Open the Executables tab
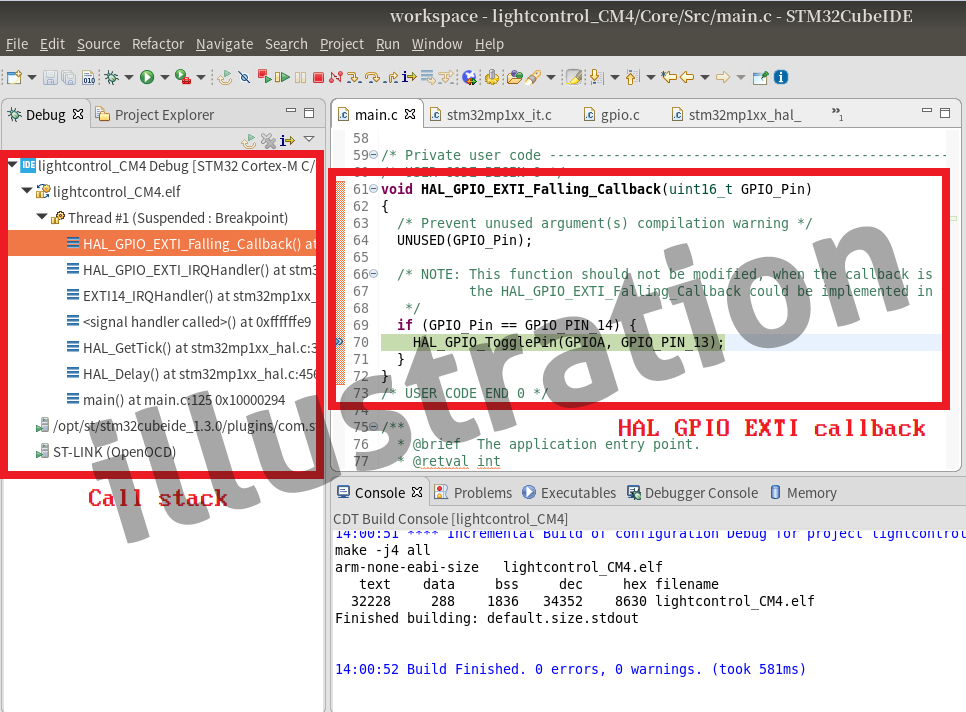The image size is (966, 712). point(569,493)
